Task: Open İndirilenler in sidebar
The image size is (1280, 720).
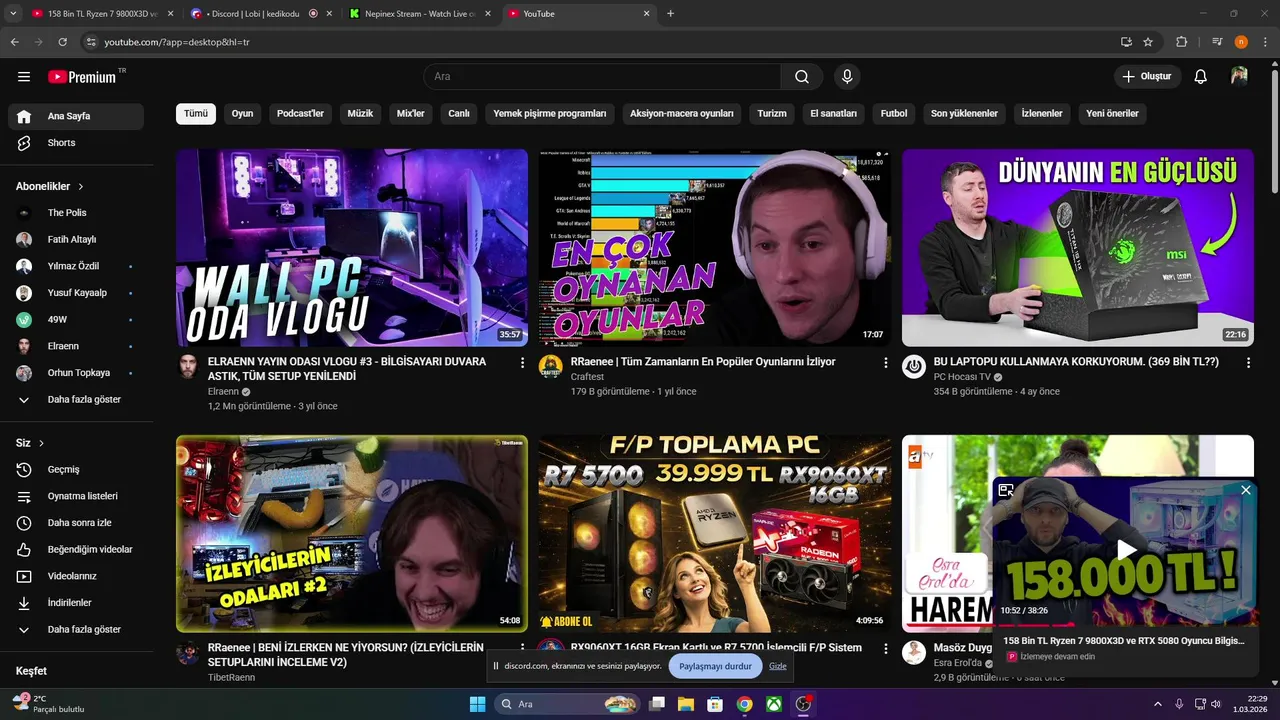Action: pyautogui.click(x=76, y=603)
